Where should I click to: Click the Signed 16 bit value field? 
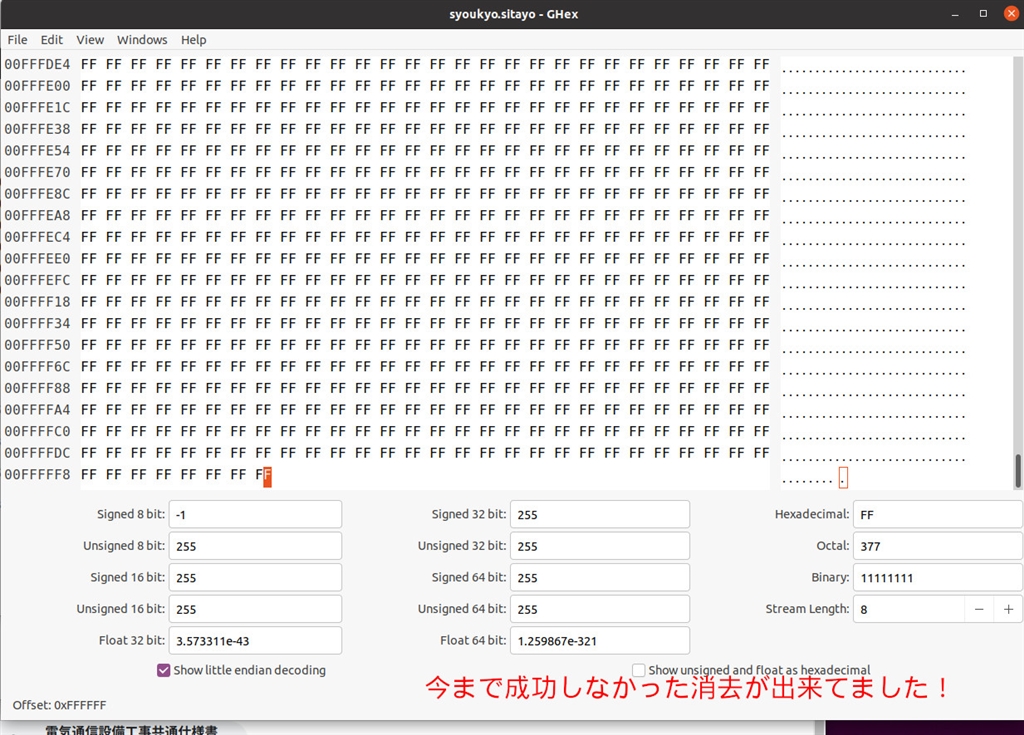(x=255, y=578)
